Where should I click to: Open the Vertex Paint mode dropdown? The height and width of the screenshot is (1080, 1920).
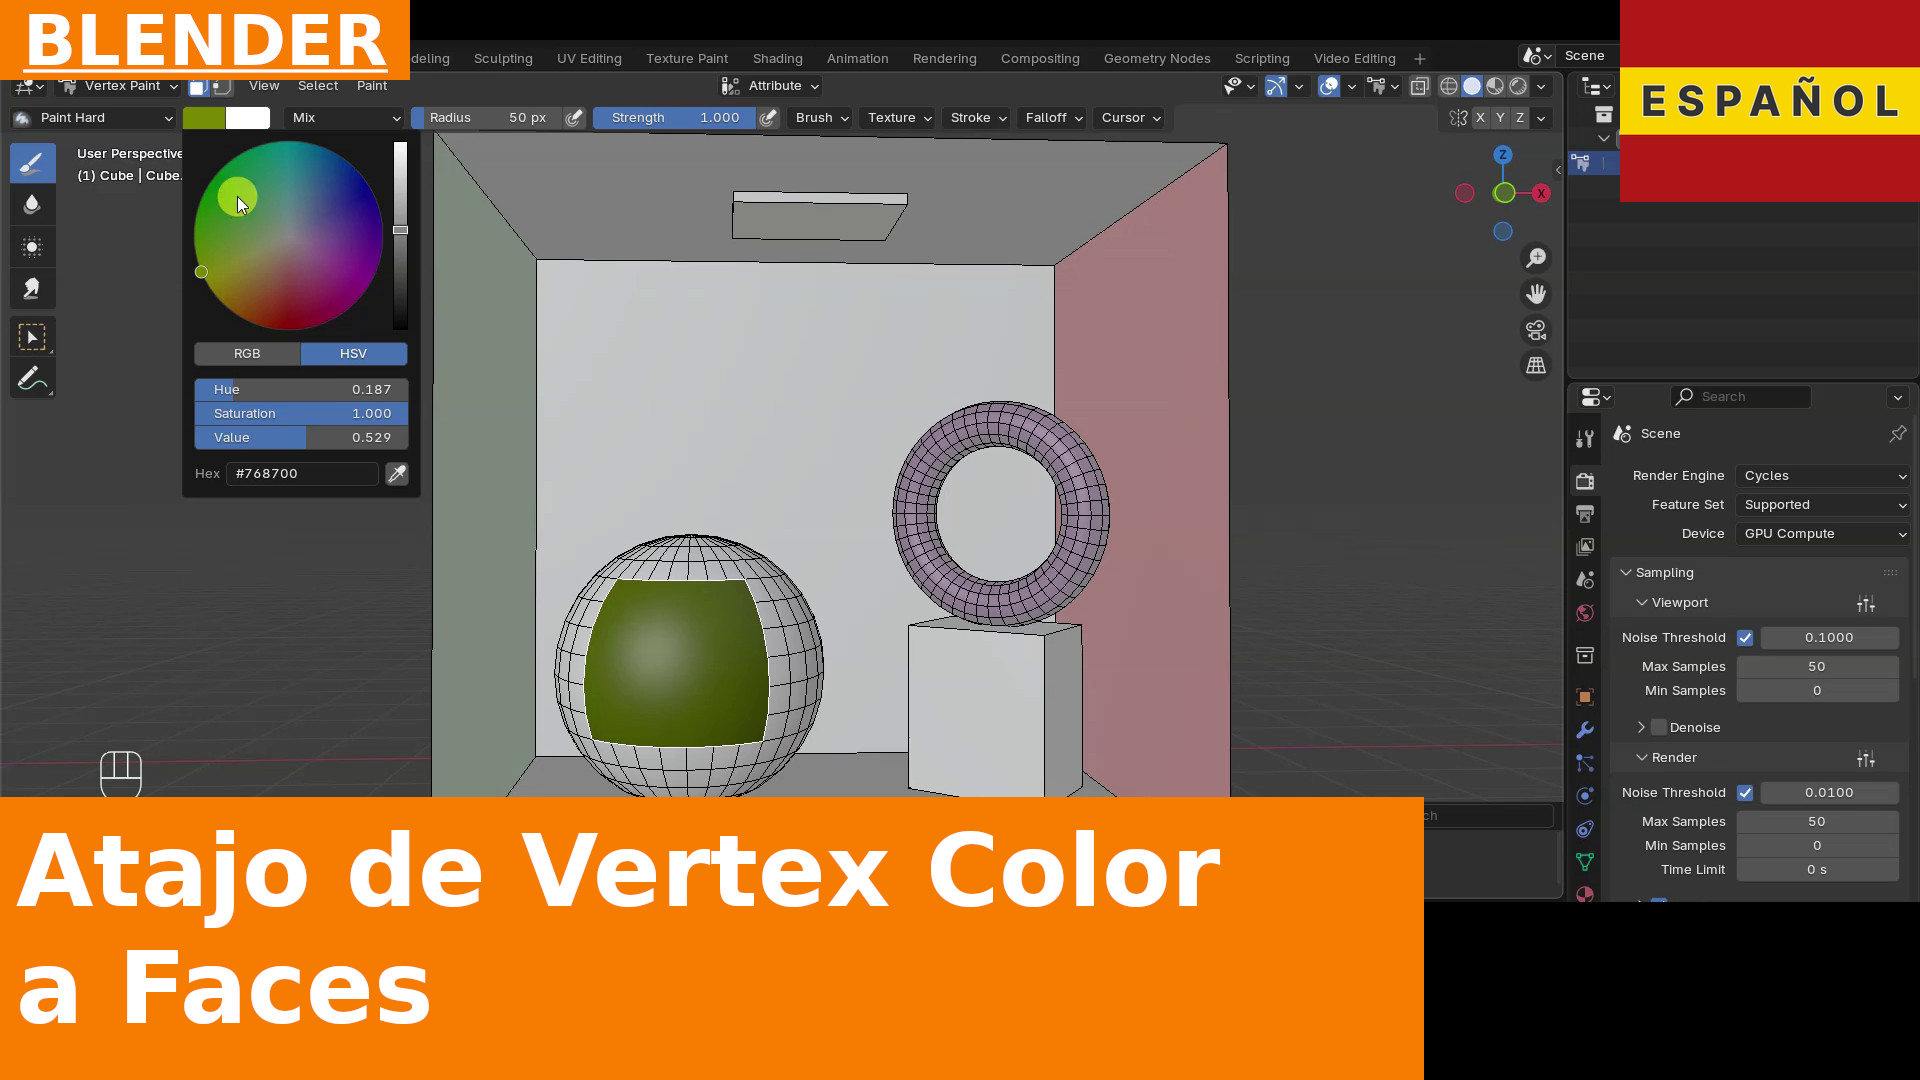point(119,86)
